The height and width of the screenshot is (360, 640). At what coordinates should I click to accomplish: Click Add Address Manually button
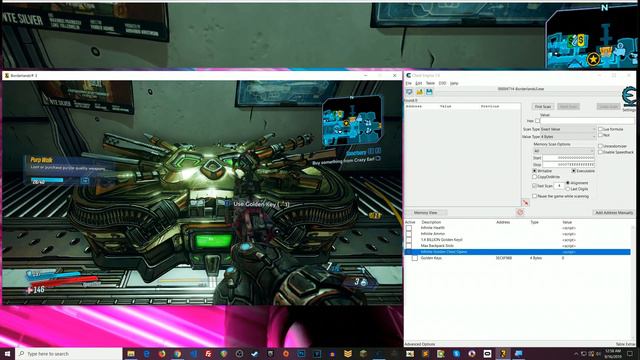coord(613,213)
